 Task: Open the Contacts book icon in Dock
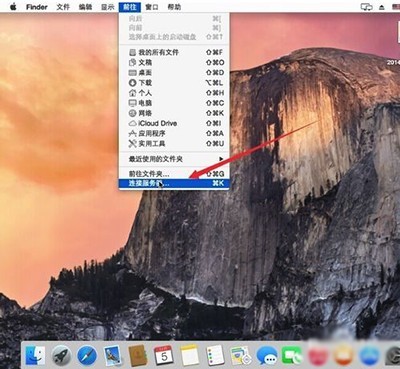[x=138, y=355]
